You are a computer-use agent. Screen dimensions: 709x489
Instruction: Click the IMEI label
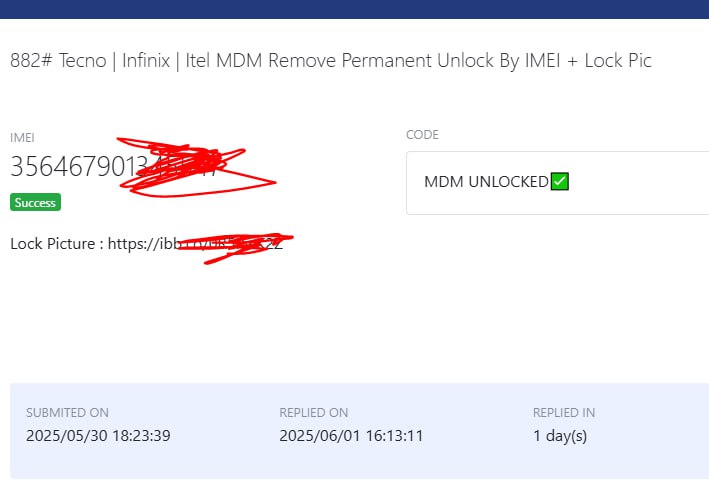22,138
